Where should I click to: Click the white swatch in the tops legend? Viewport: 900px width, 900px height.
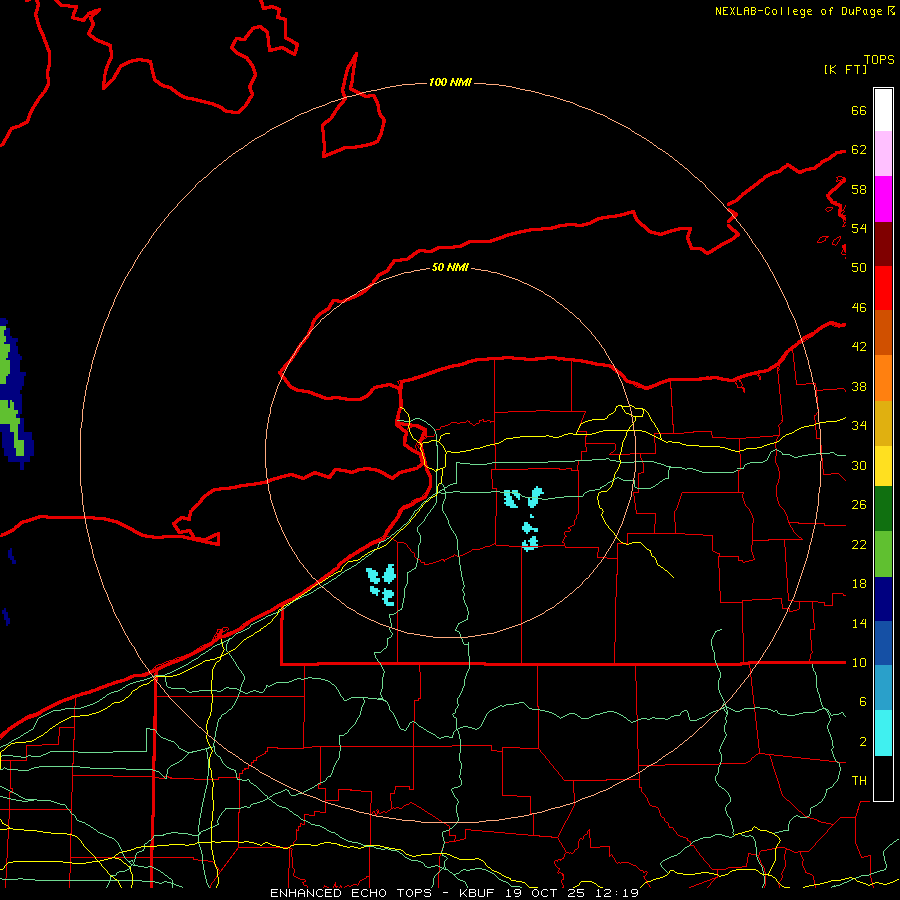883,110
